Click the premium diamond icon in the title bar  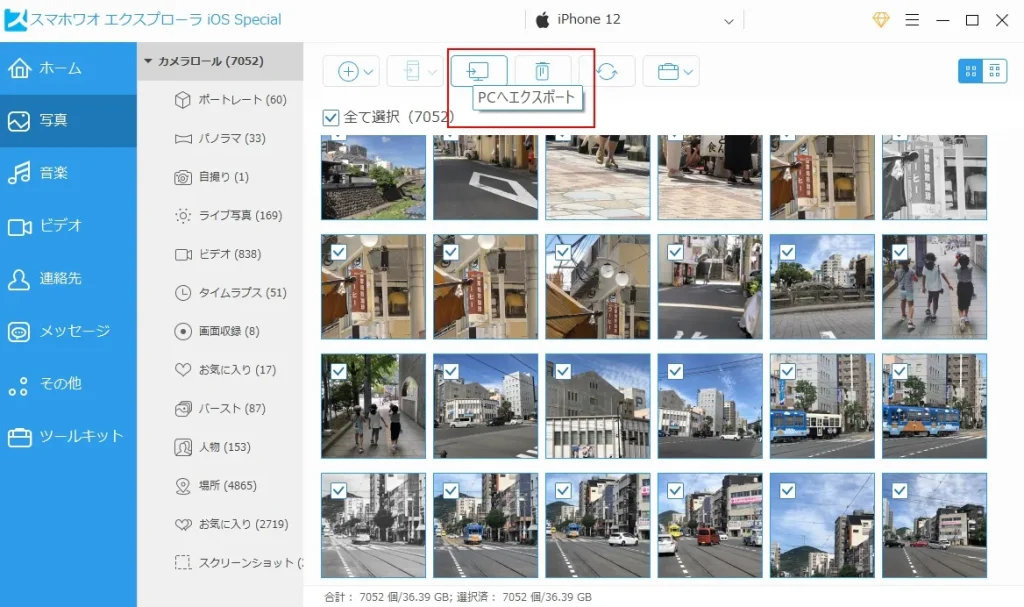(880, 18)
